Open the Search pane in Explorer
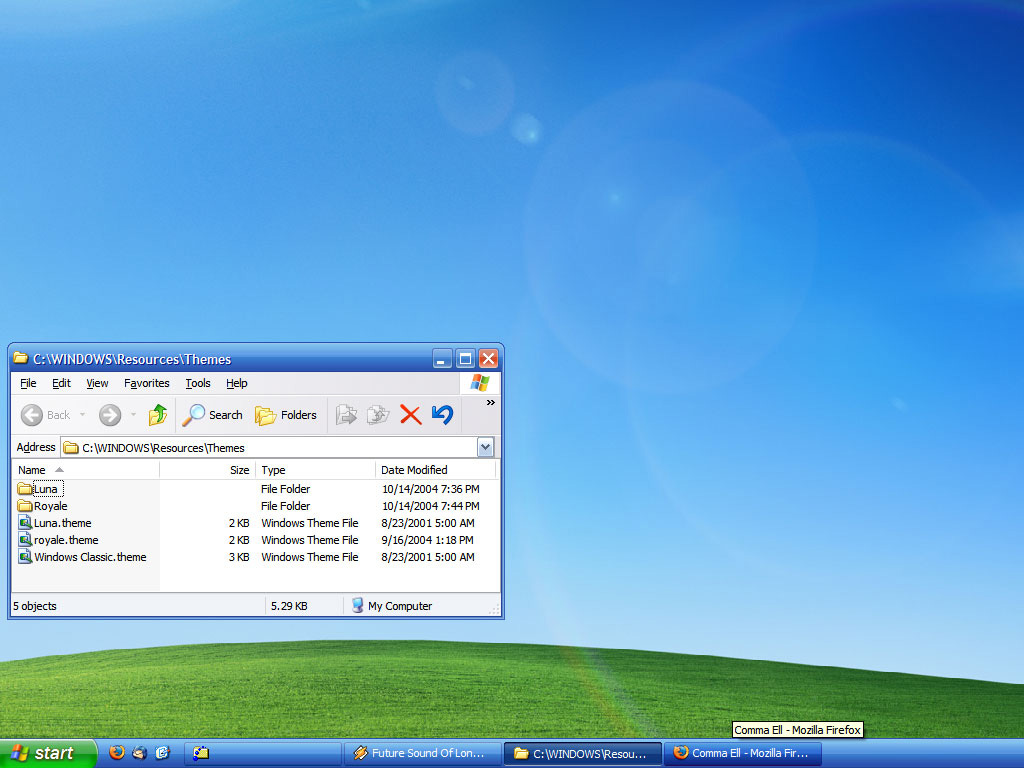This screenshot has height=768, width=1024. (213, 415)
